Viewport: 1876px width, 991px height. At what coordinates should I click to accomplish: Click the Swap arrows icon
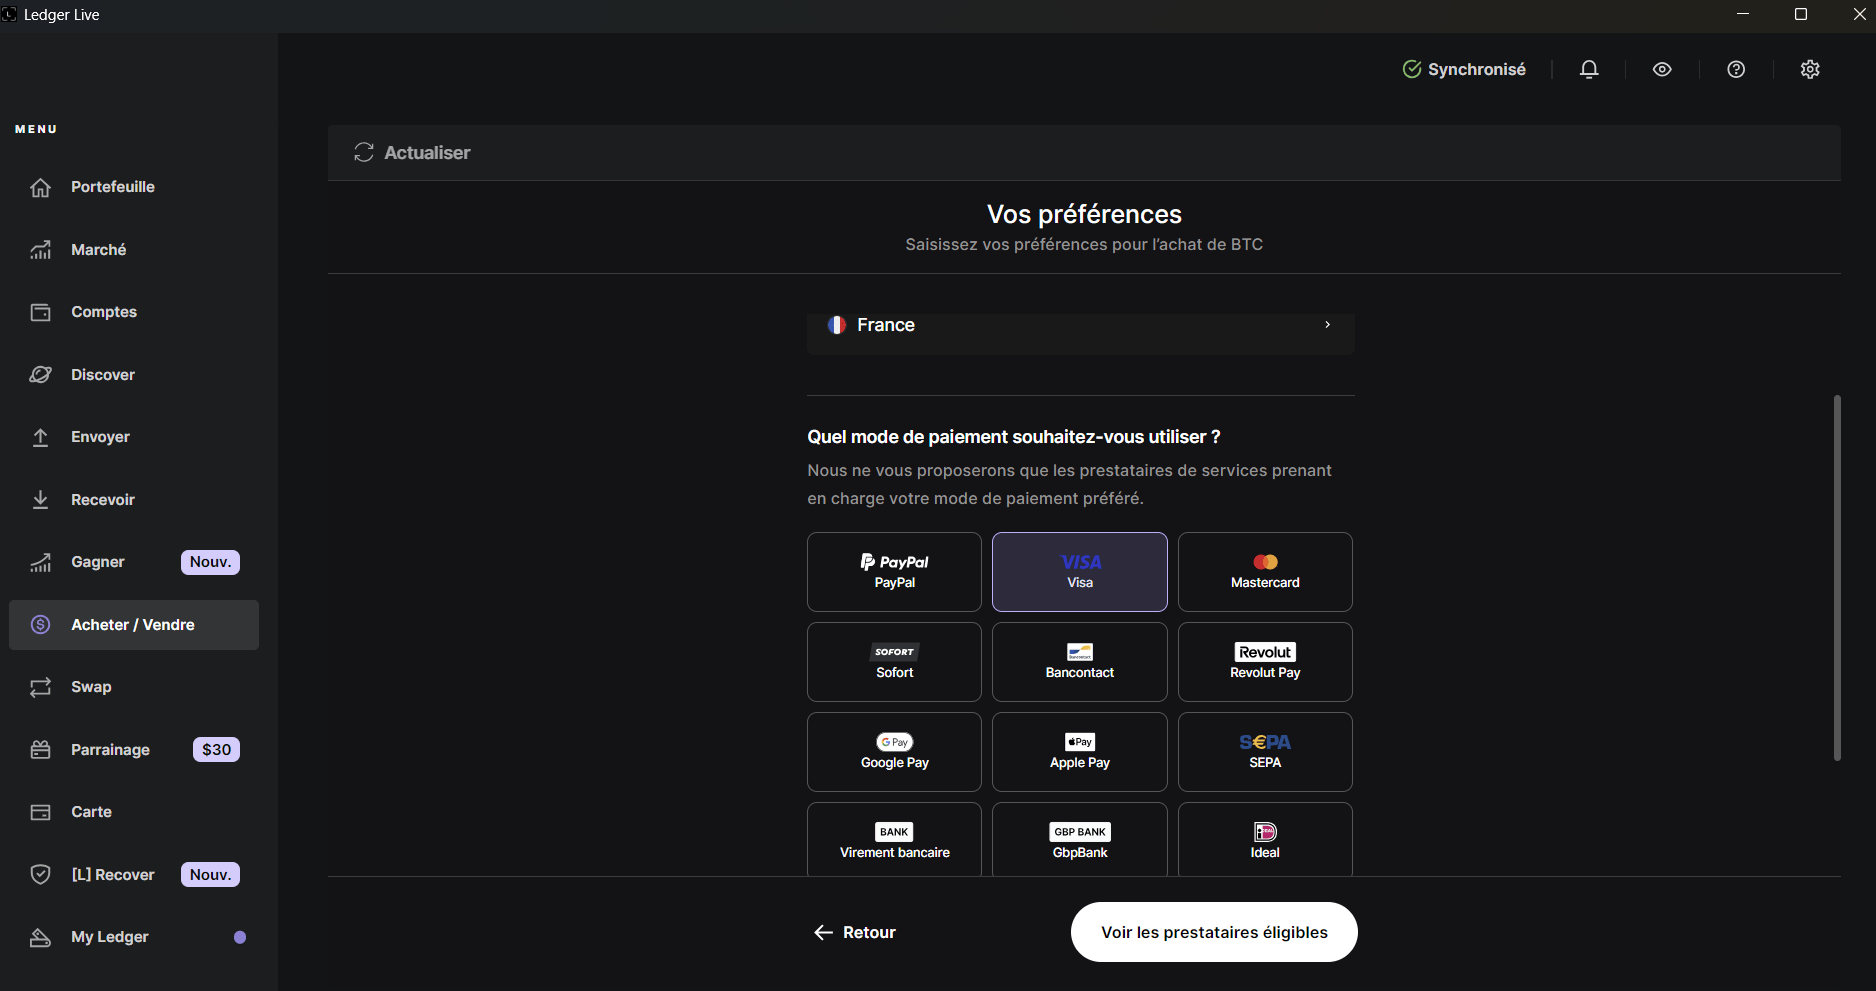pyautogui.click(x=40, y=687)
